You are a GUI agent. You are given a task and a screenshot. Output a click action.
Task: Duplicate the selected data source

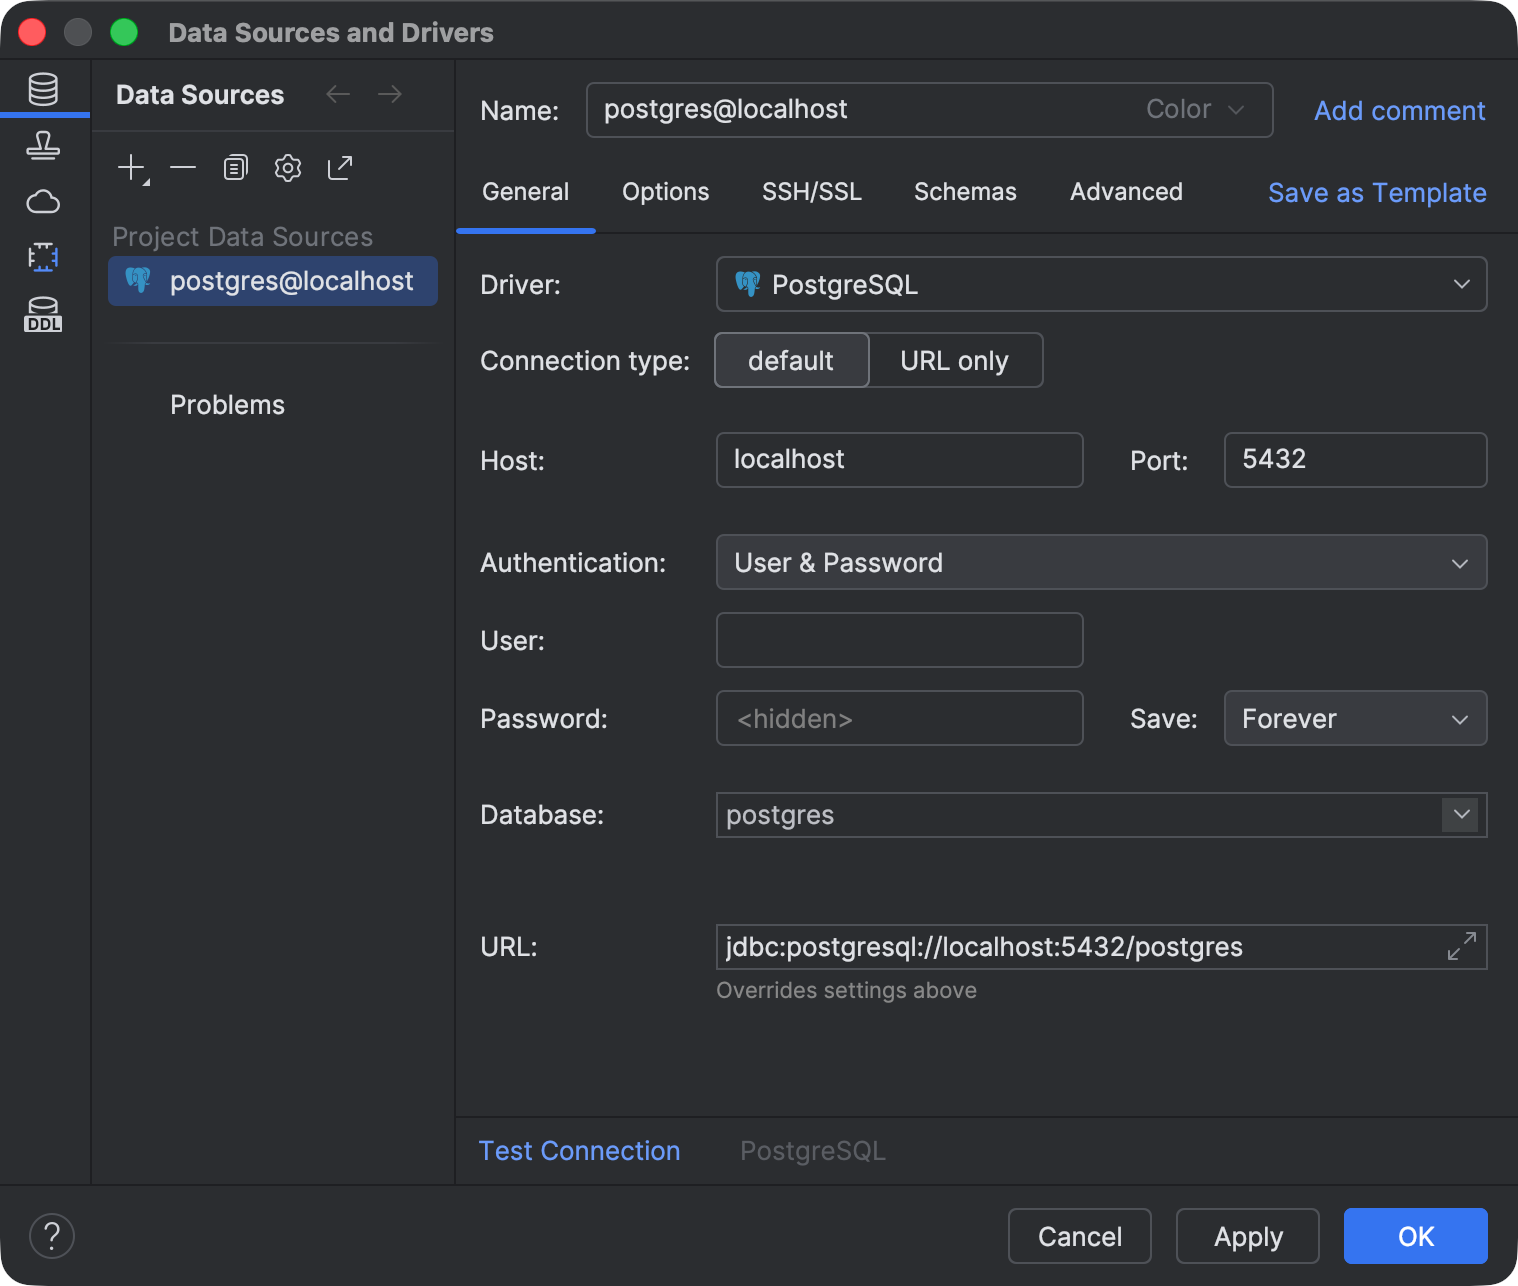click(236, 167)
